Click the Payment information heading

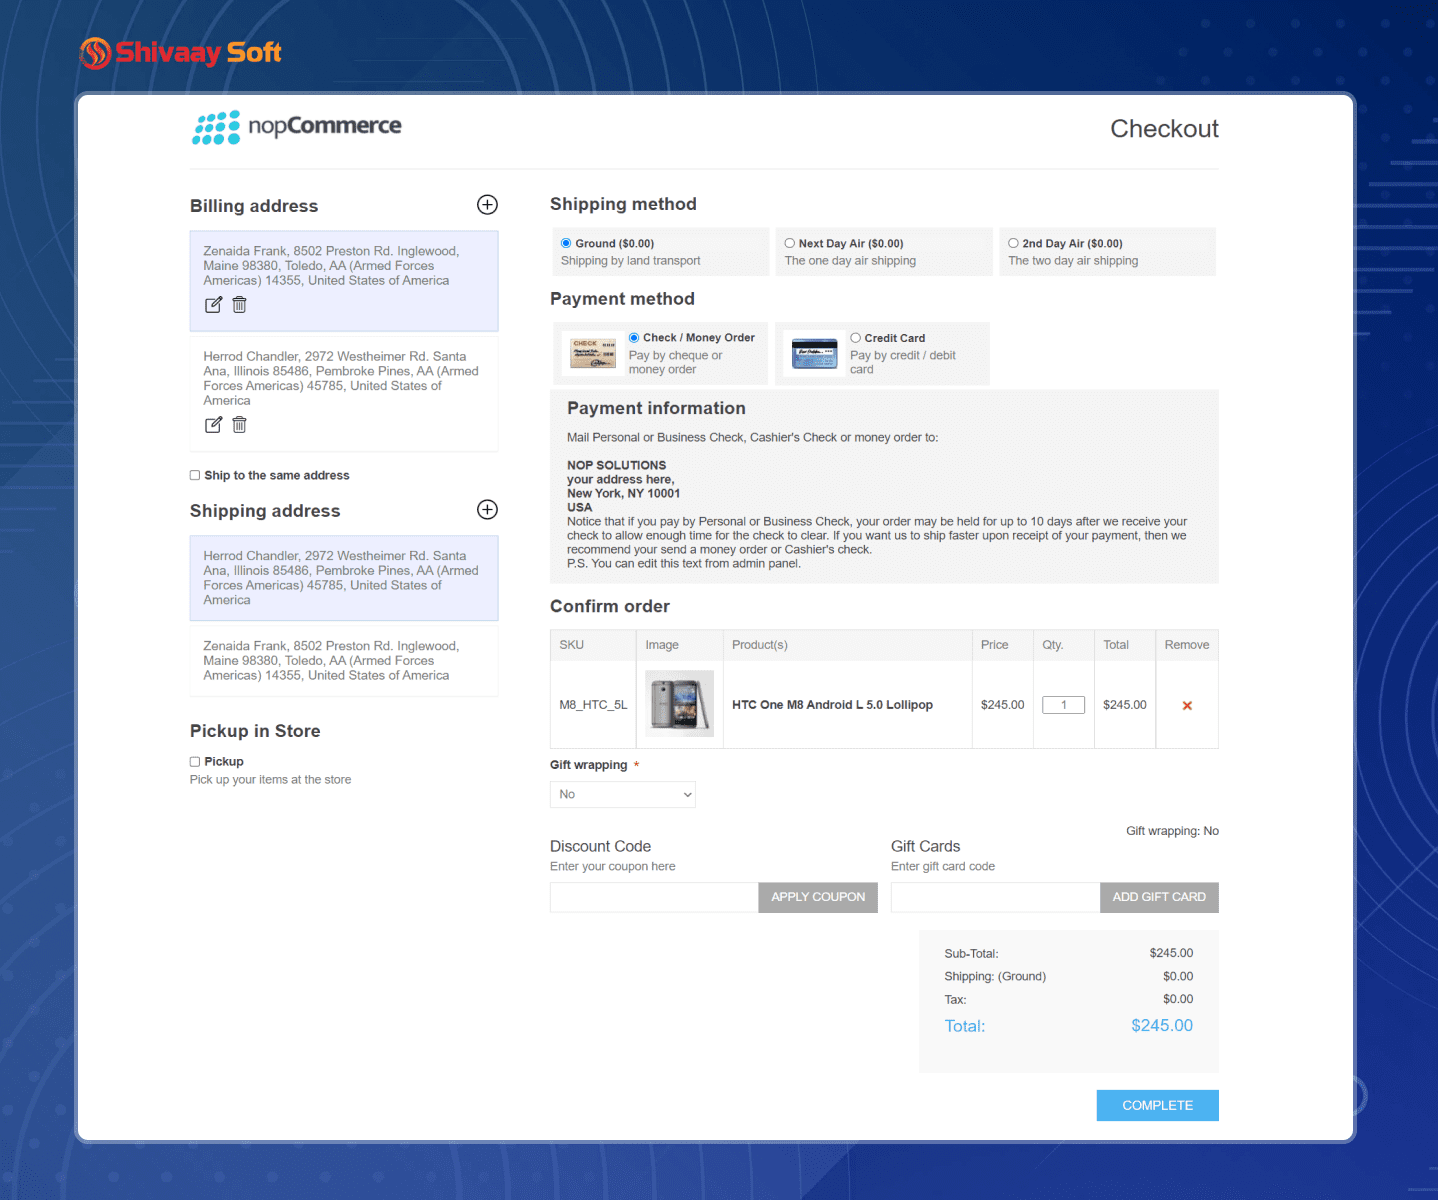[656, 408]
